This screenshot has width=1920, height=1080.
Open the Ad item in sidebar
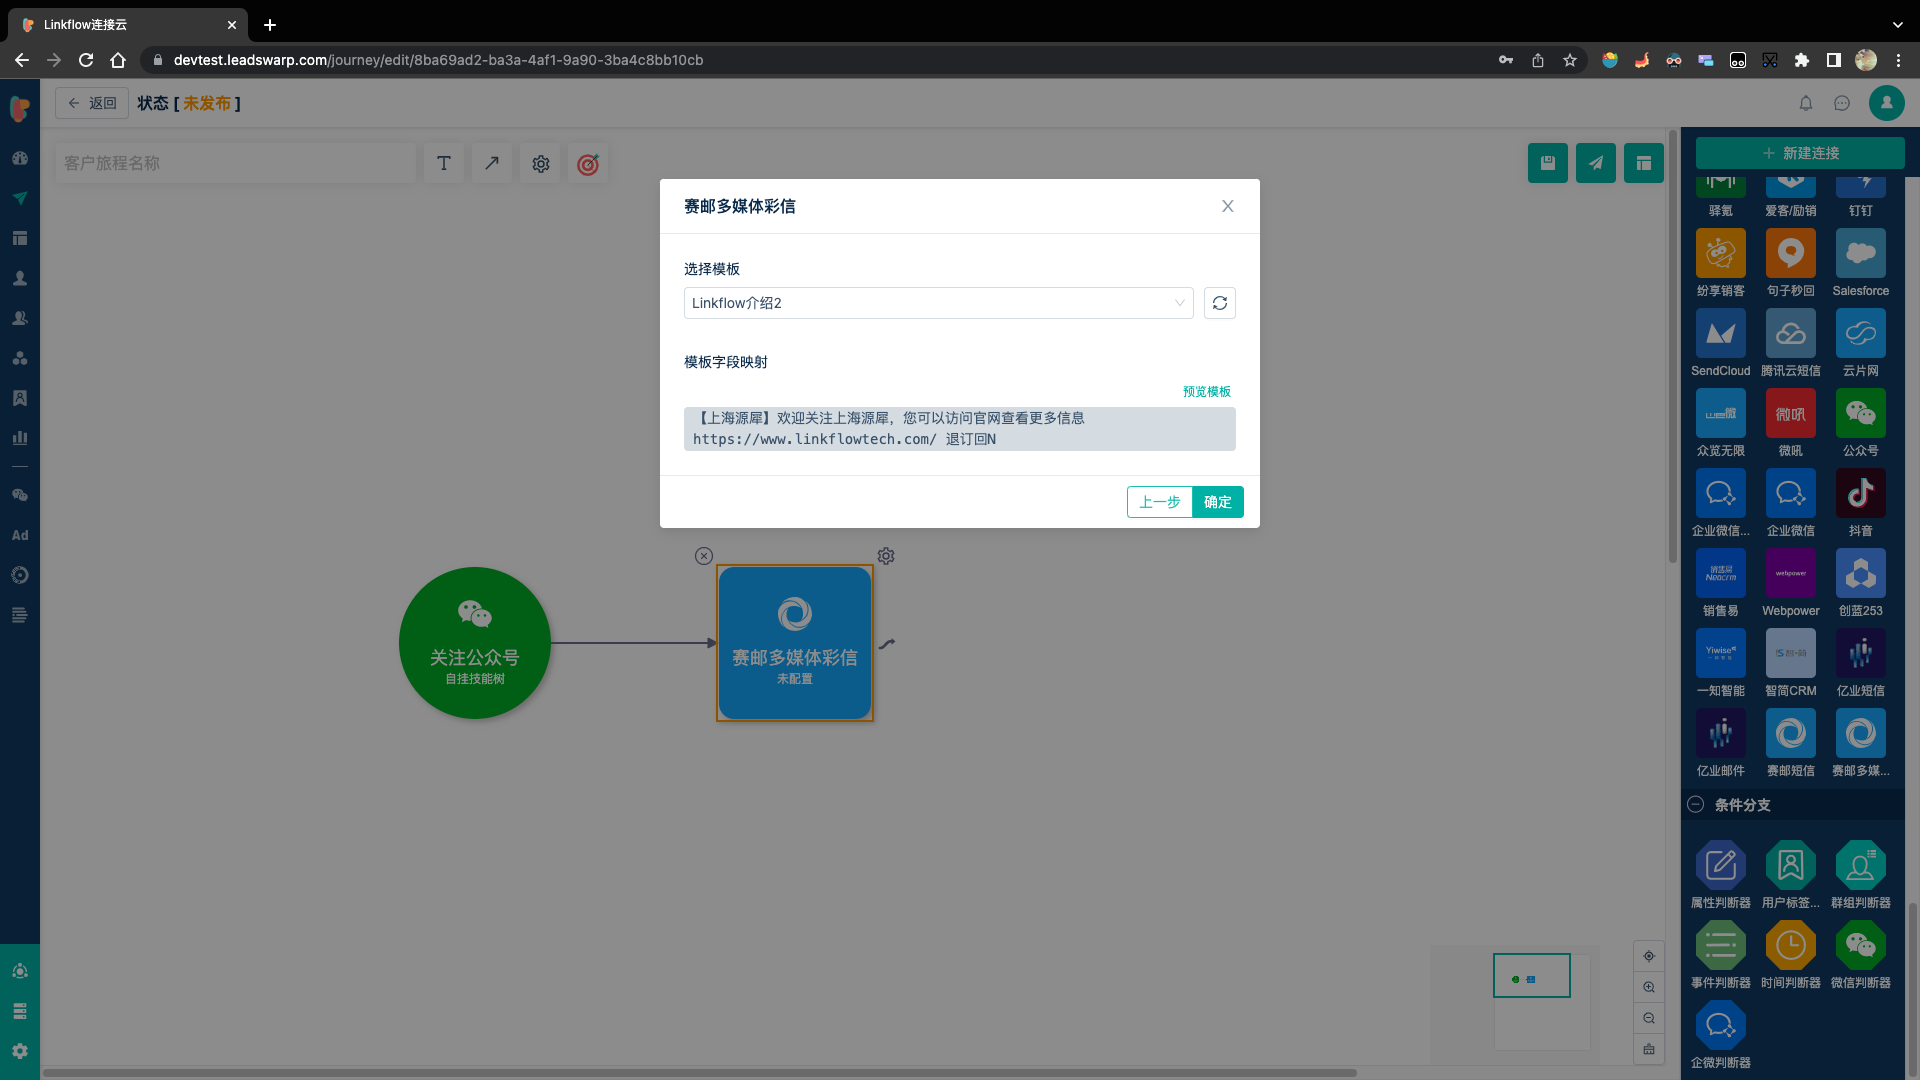click(20, 535)
